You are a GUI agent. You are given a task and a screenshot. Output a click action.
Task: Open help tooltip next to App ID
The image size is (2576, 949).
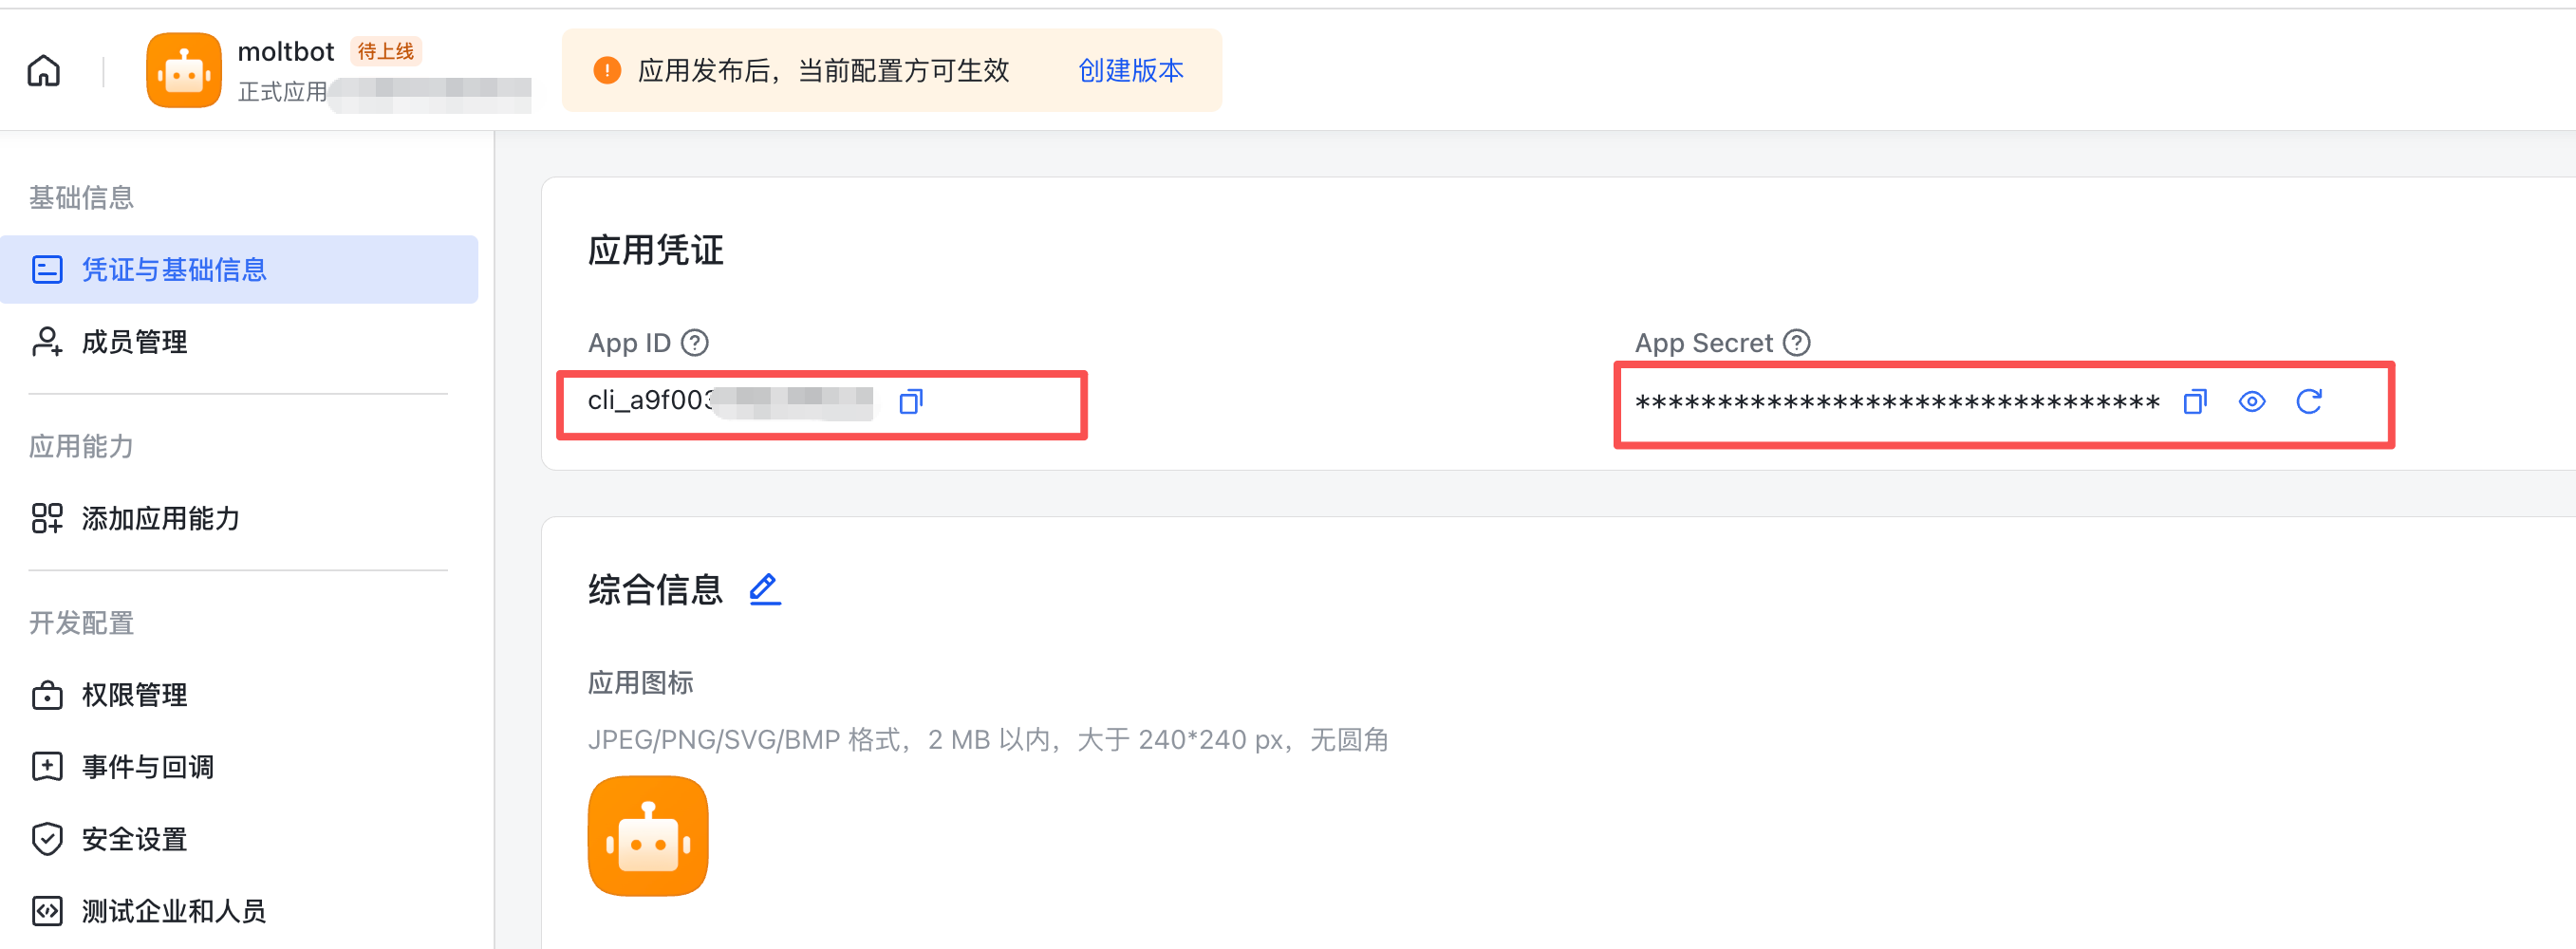(x=695, y=343)
